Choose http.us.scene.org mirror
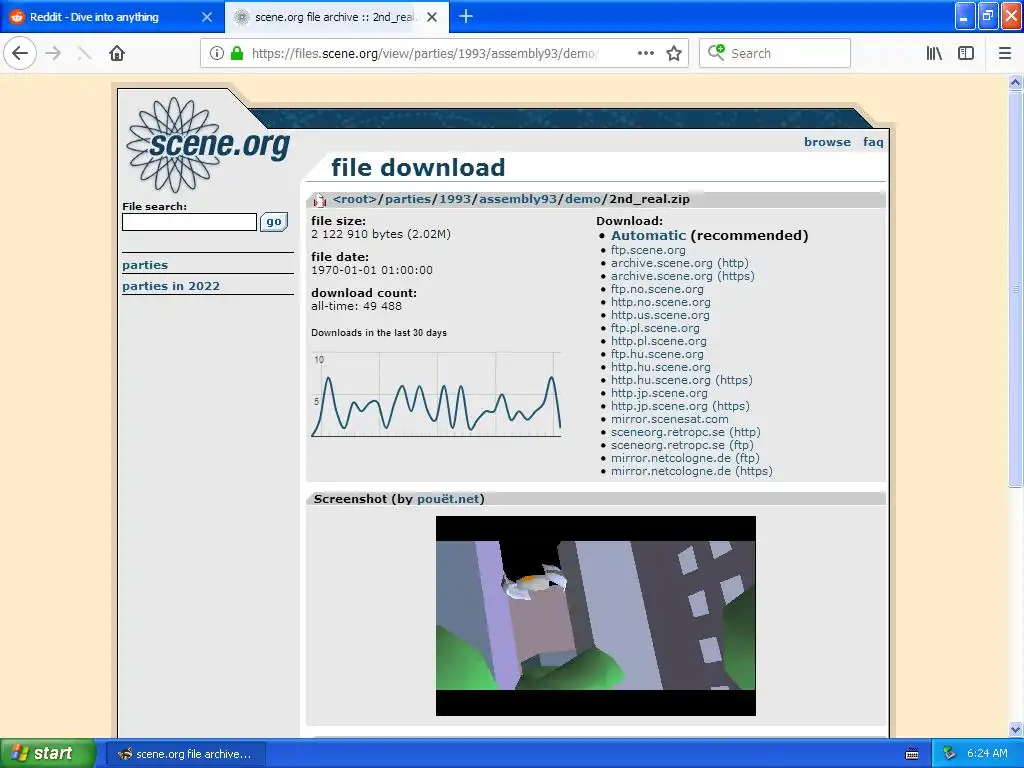This screenshot has width=1024, height=768. coord(660,315)
